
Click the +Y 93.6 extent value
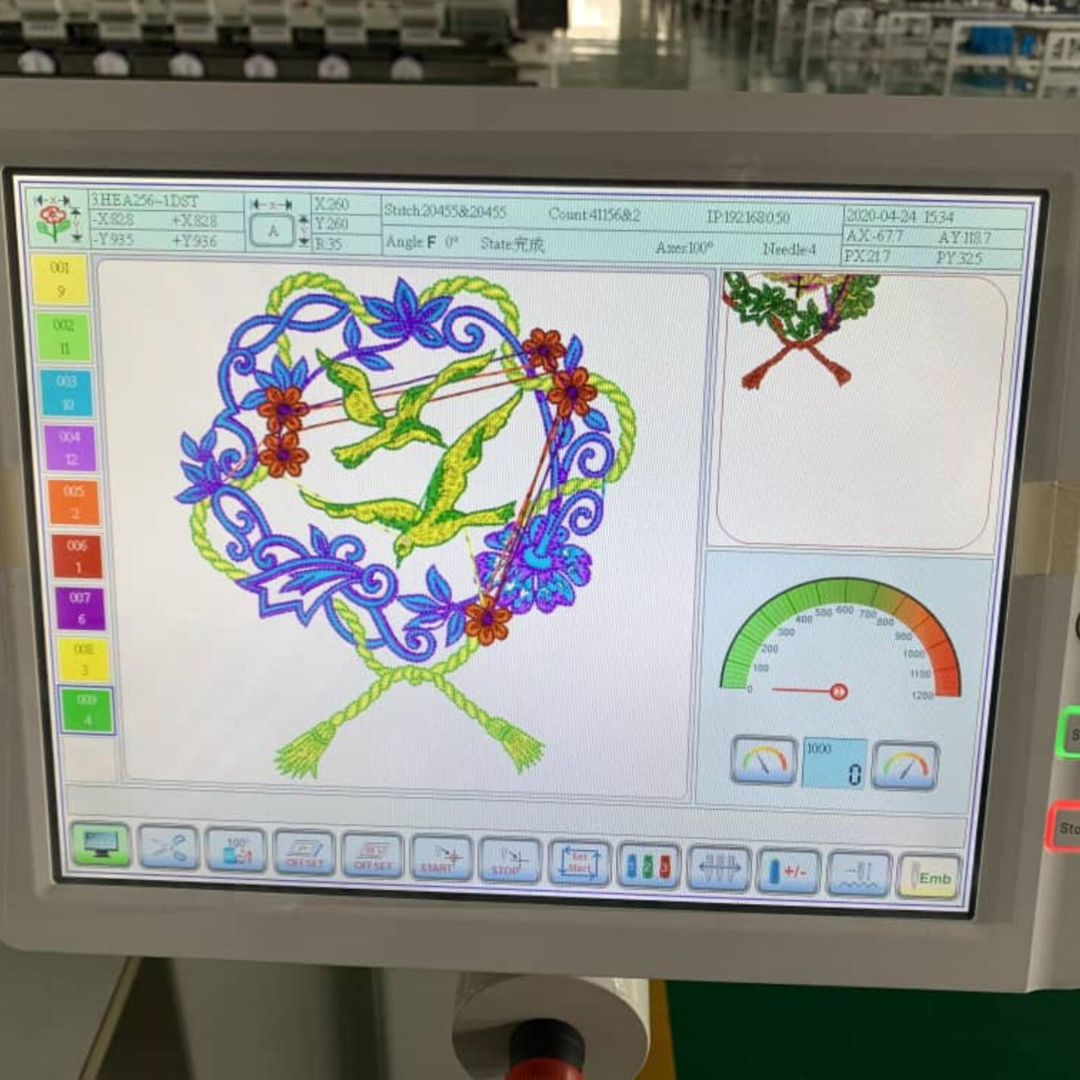point(194,240)
